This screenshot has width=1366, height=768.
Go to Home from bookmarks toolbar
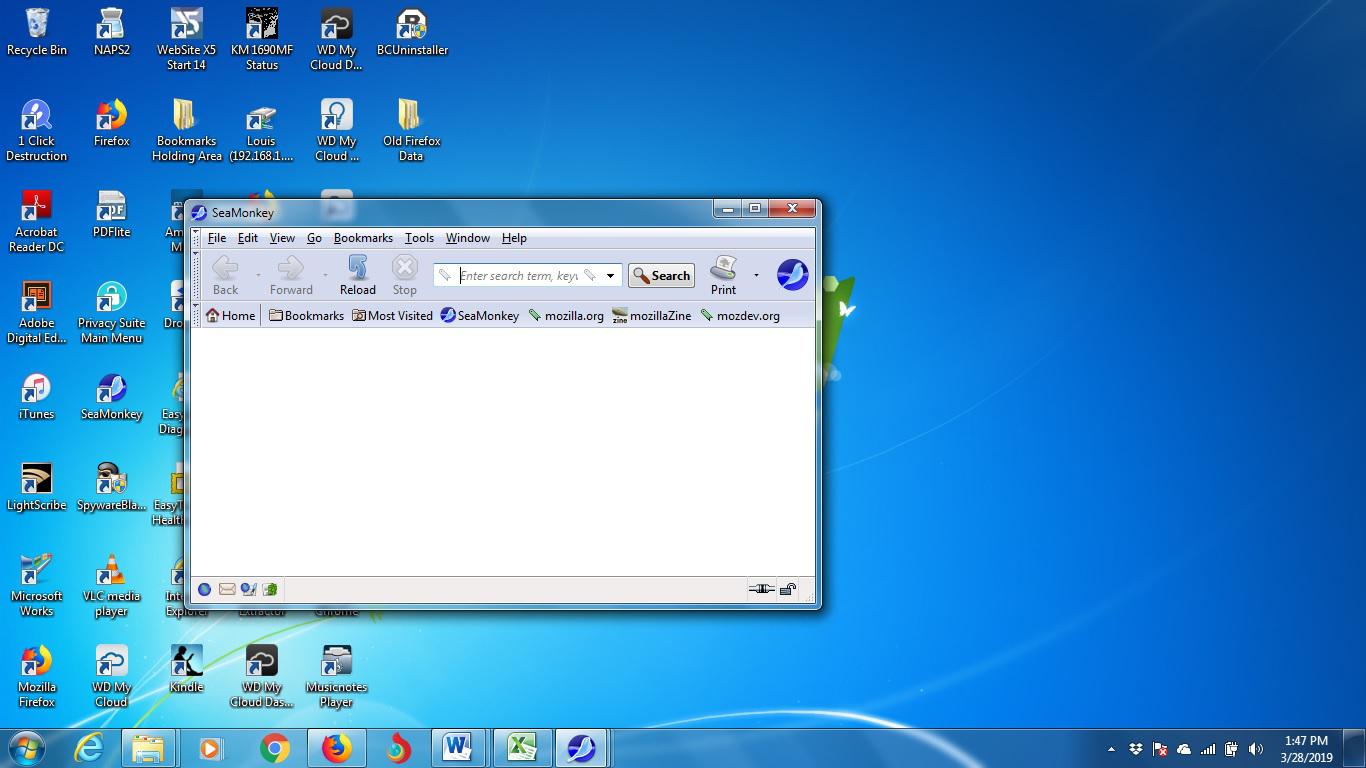click(x=230, y=315)
